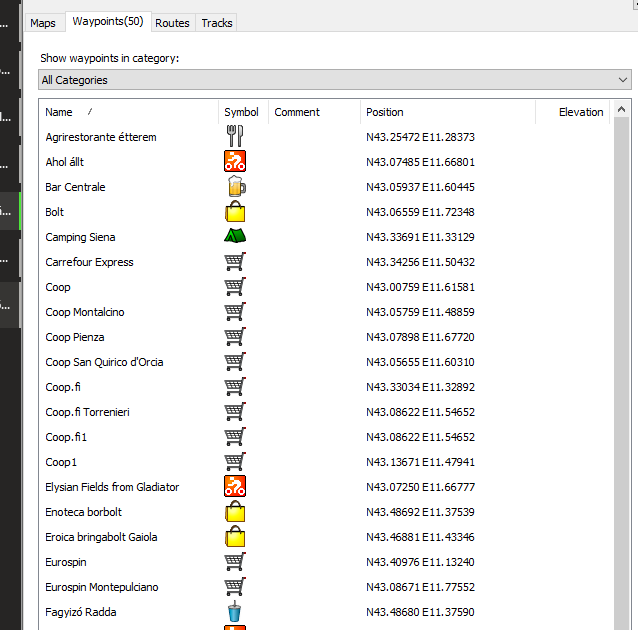Open the Routes tab
638x630 pixels.
[172, 23]
